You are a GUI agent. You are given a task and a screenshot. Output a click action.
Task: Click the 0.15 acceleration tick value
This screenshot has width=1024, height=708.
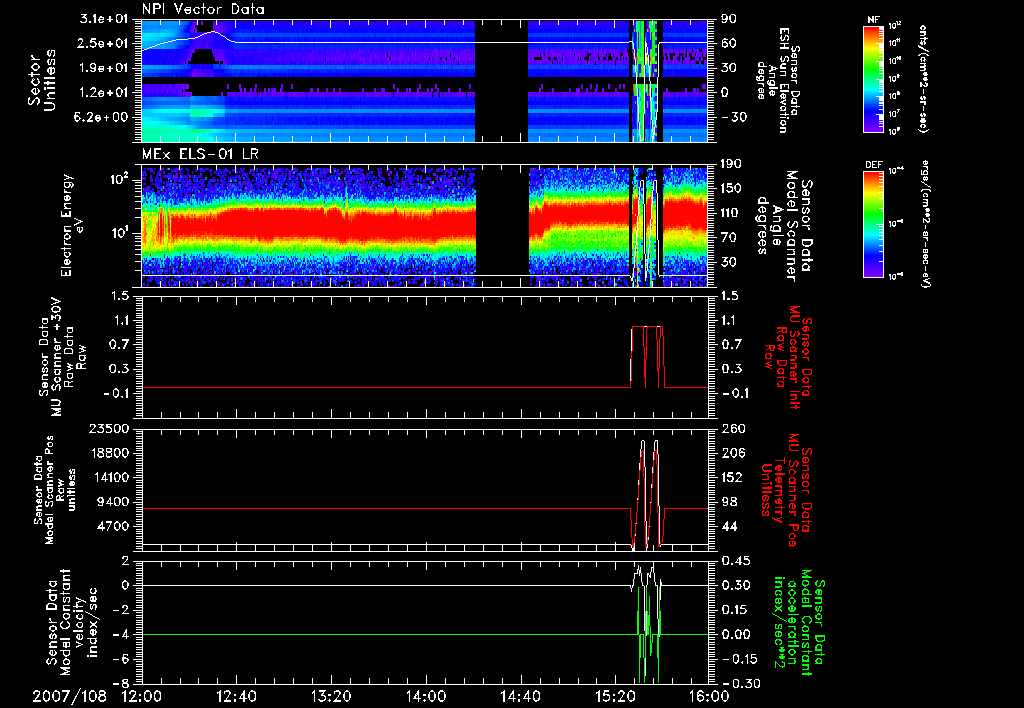pos(735,610)
